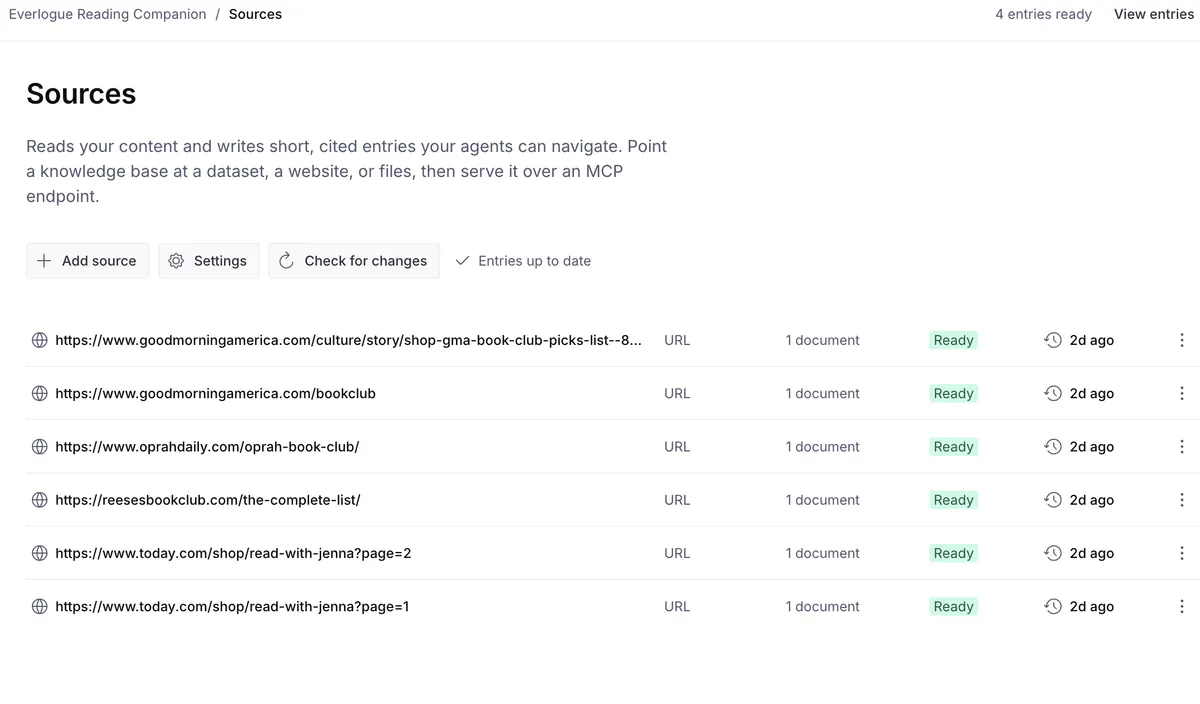Click "Entries up to date" status text
Viewport: 1200px width, 704px height.
point(534,261)
